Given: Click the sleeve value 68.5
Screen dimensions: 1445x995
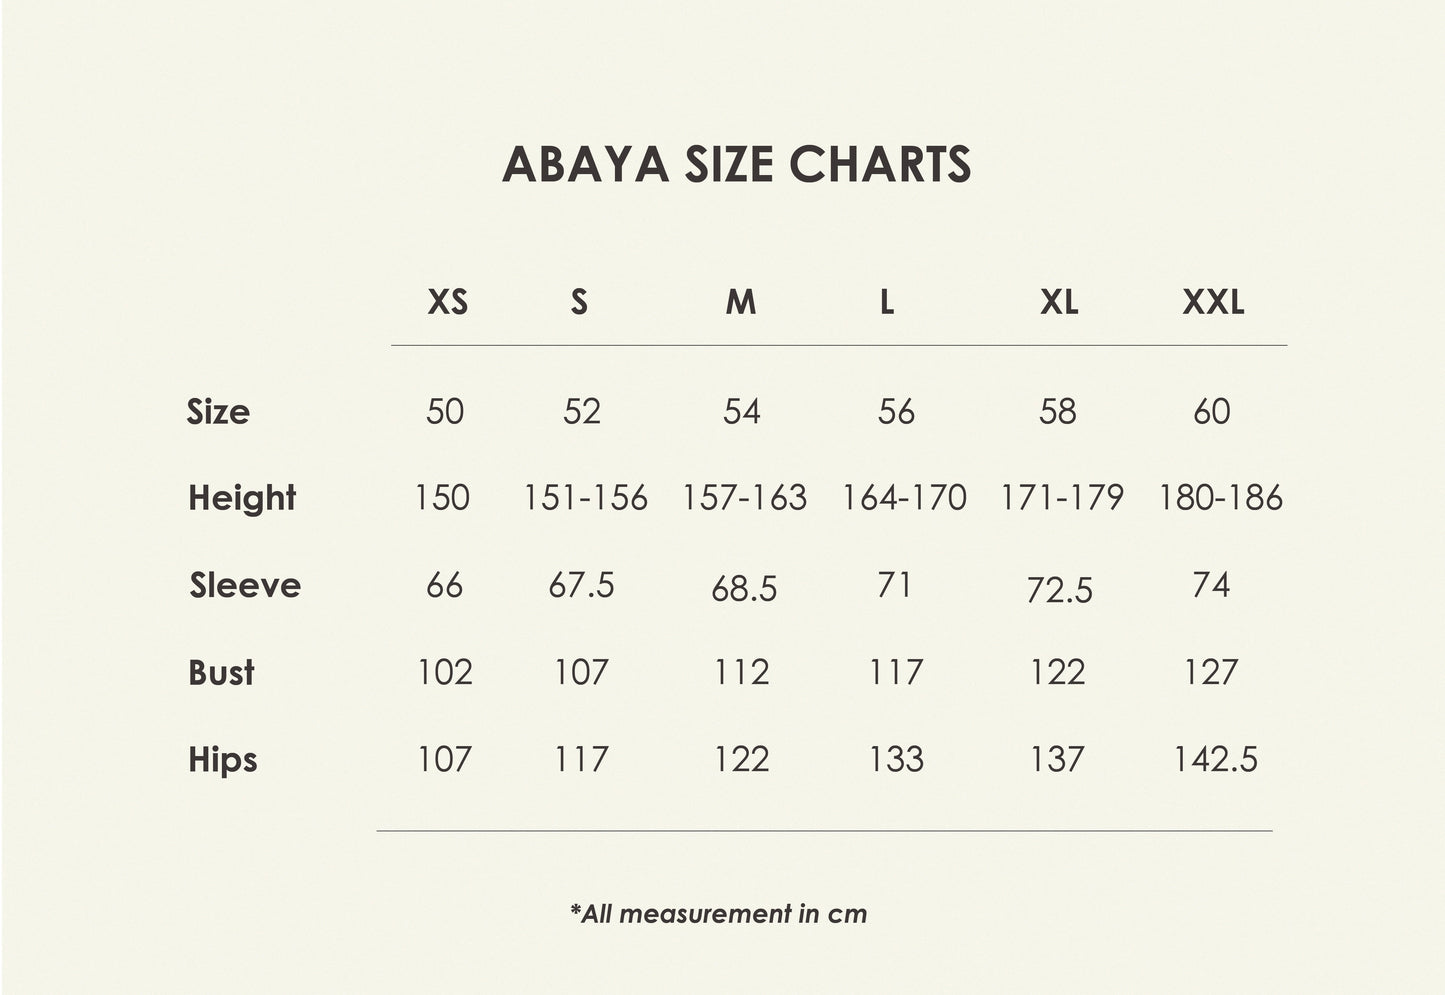Looking at the screenshot, I should (x=744, y=589).
